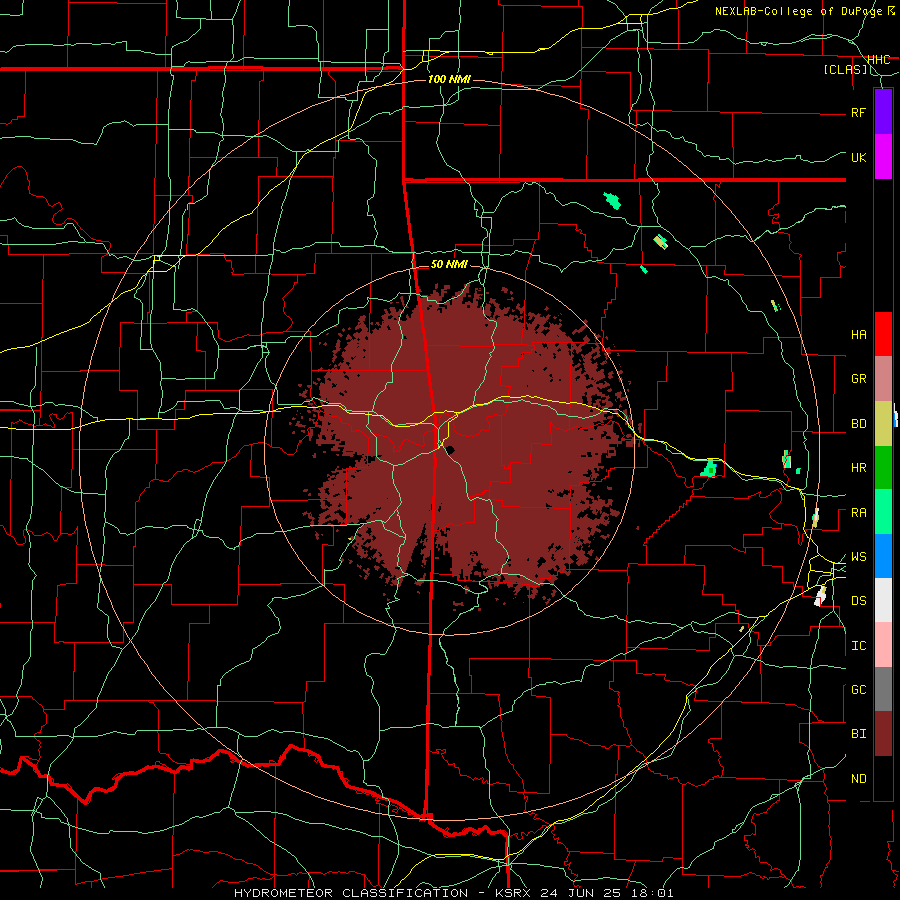Click the GC legend label

pyautogui.click(x=858, y=690)
